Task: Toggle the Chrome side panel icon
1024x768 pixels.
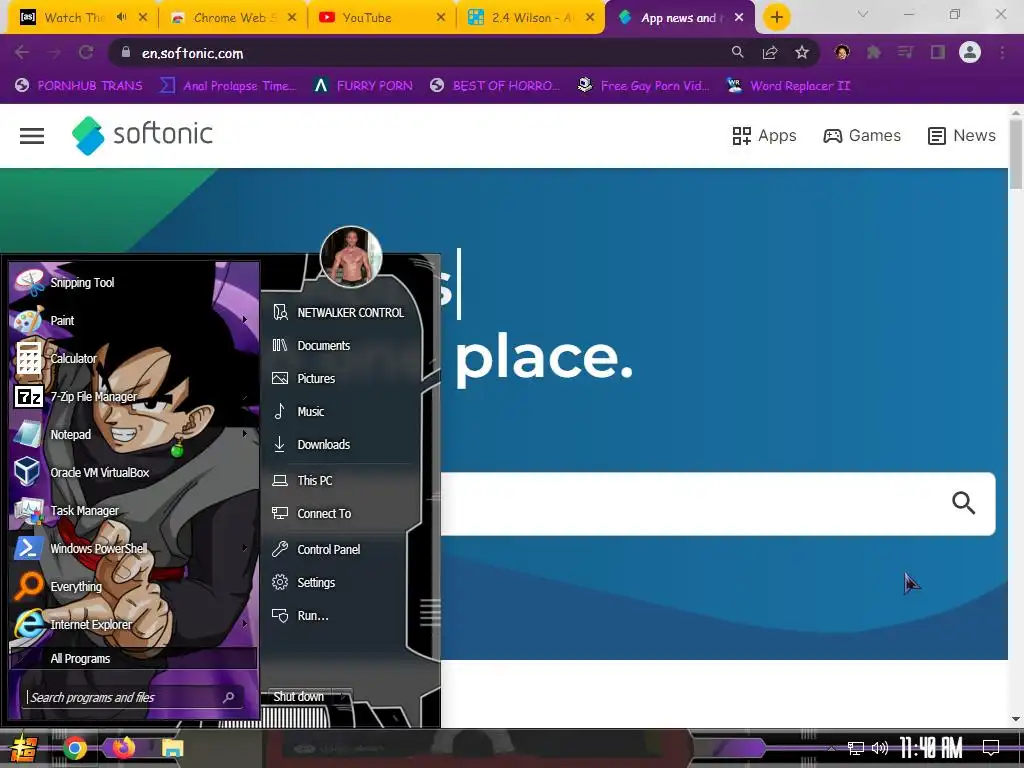Action: click(x=938, y=52)
